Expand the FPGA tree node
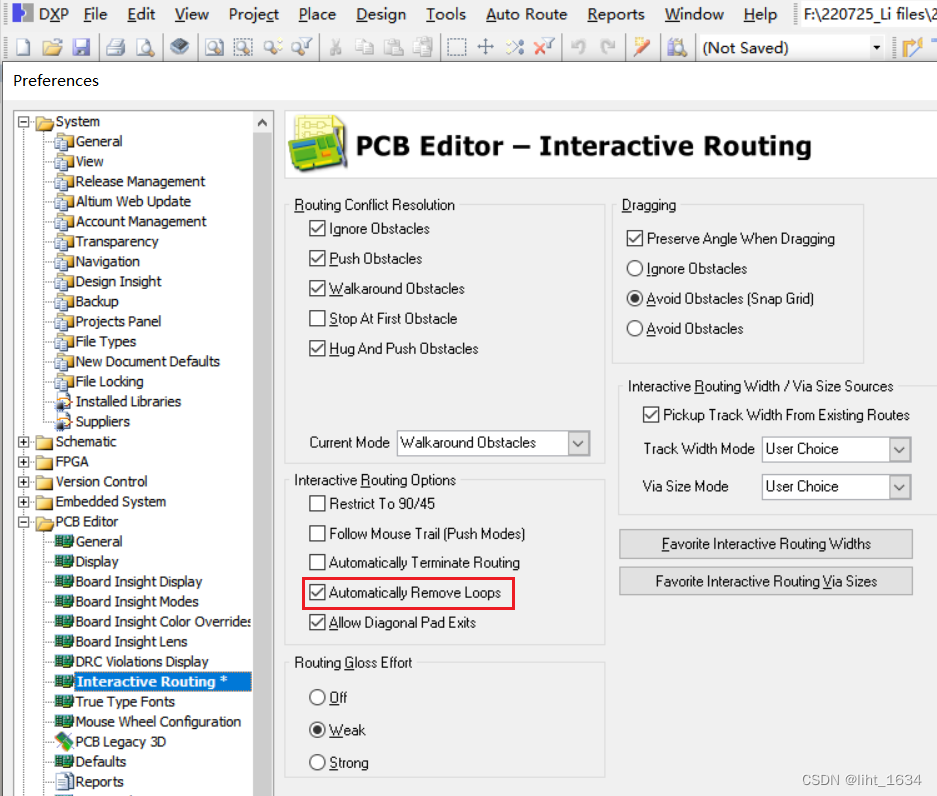Viewport: 937px width, 796px height. 23,462
